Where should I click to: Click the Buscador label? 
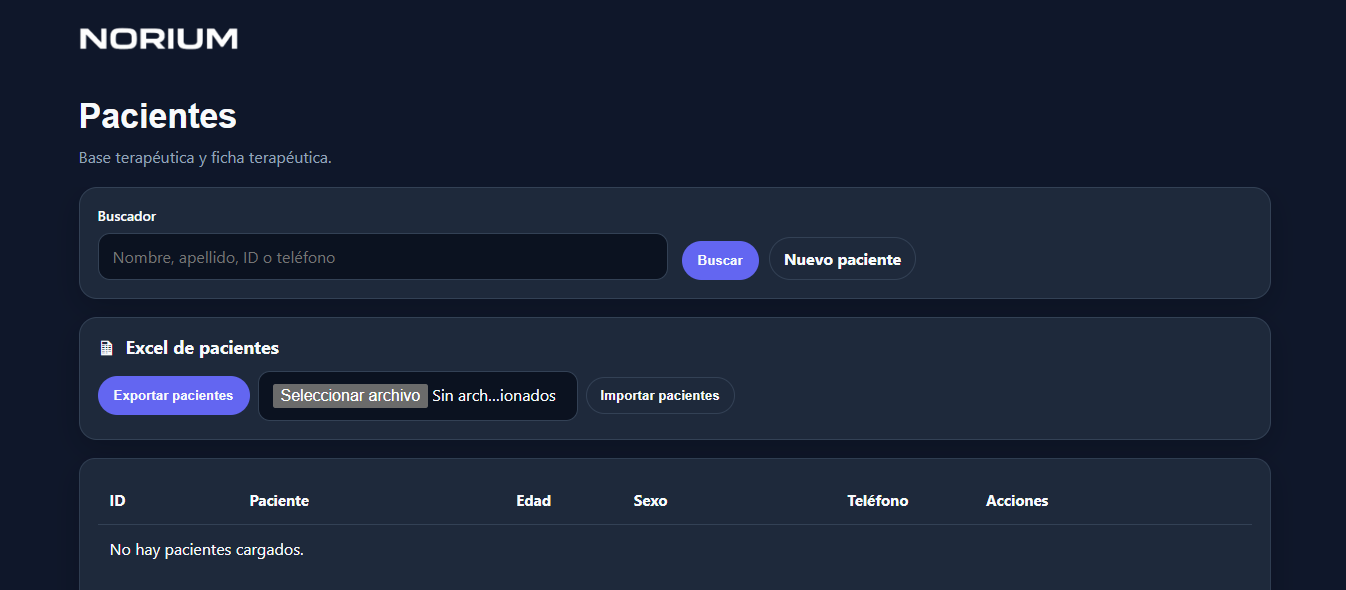point(127,216)
